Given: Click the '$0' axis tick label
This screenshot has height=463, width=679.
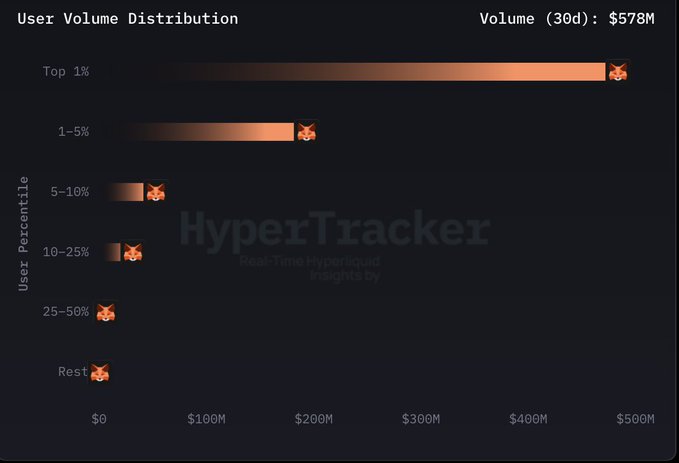Looking at the screenshot, I should 99,419.
